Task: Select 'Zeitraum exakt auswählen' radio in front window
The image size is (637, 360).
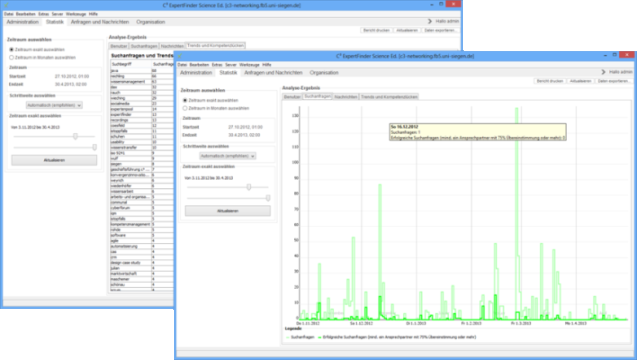Action: 185,100
